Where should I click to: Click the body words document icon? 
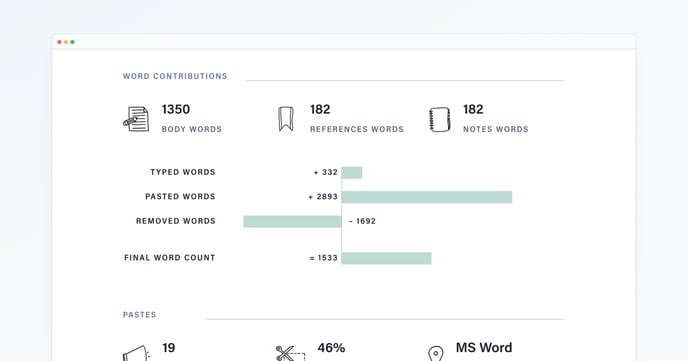[x=136, y=119]
